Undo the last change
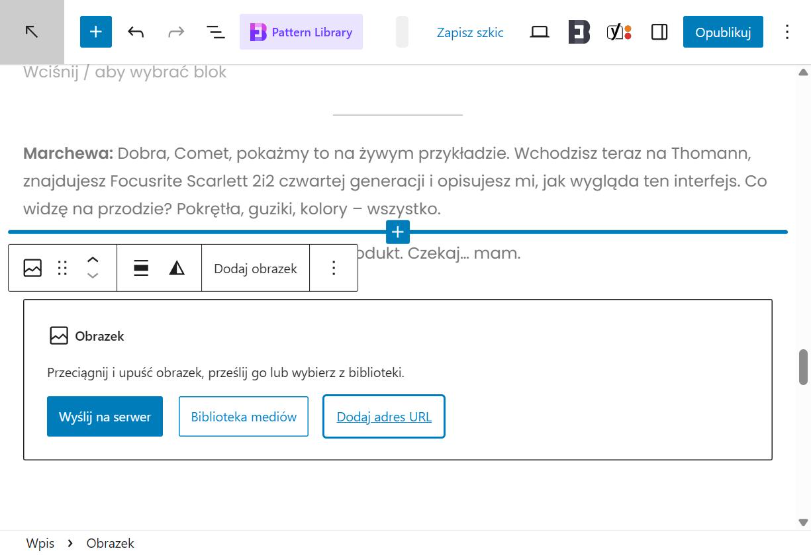This screenshot has width=811, height=555. 136,32
